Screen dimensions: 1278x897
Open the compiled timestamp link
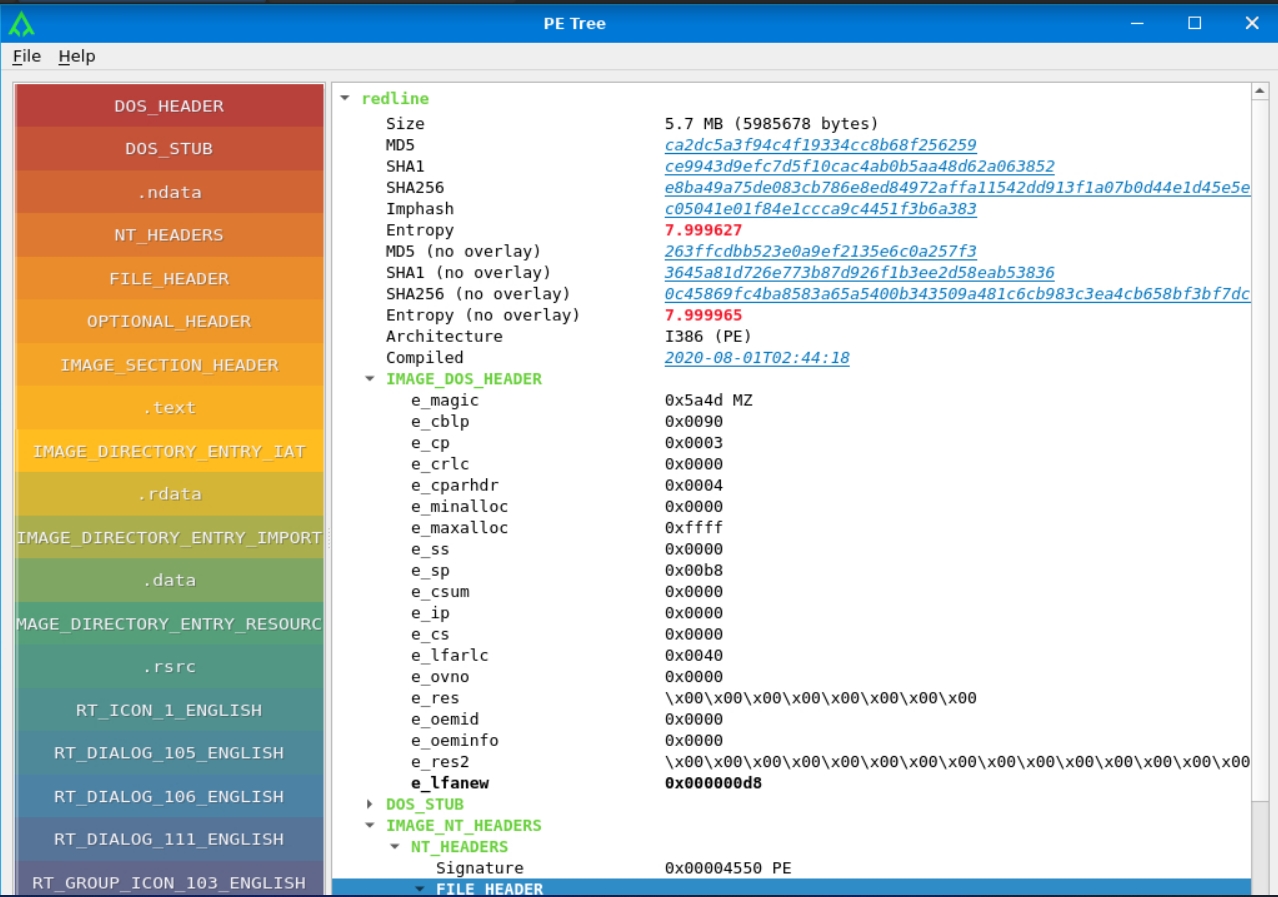(757, 358)
